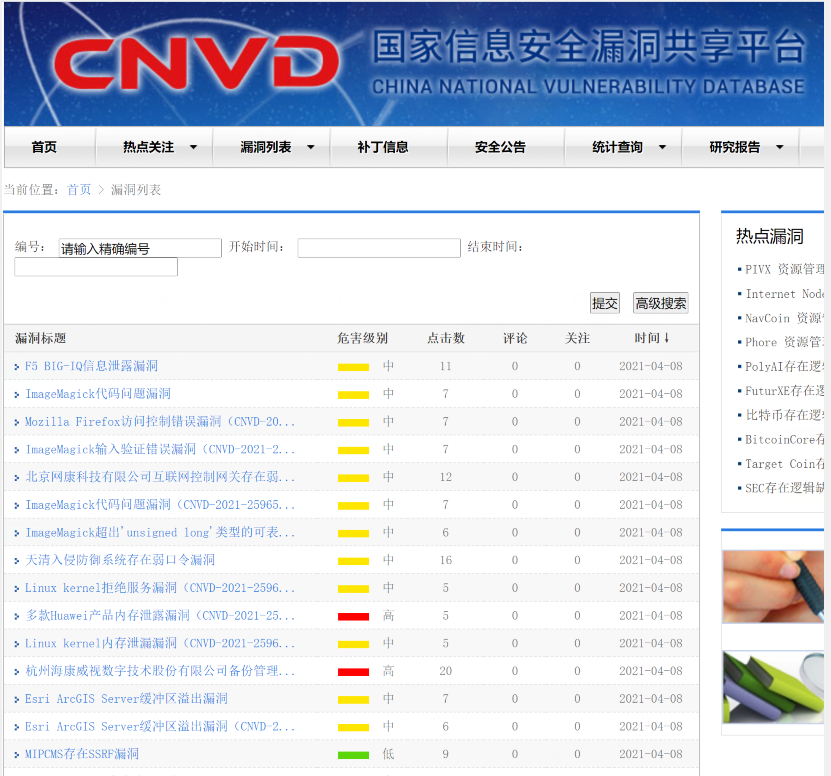The width and height of the screenshot is (831, 776).
Task: Open 天清入侵防御系统存在弱口令漏洞 entry
Action: [120, 560]
